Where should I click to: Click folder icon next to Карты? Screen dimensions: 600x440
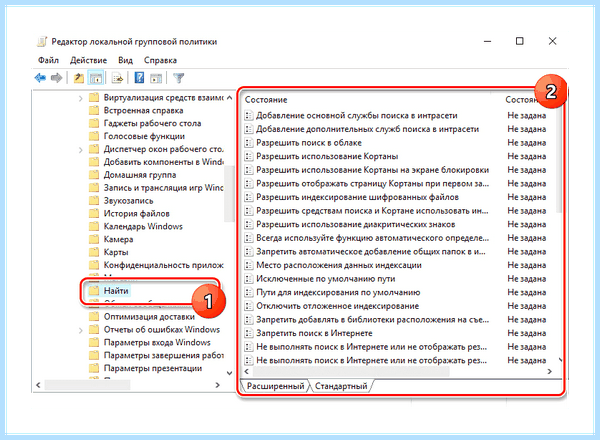click(x=94, y=252)
